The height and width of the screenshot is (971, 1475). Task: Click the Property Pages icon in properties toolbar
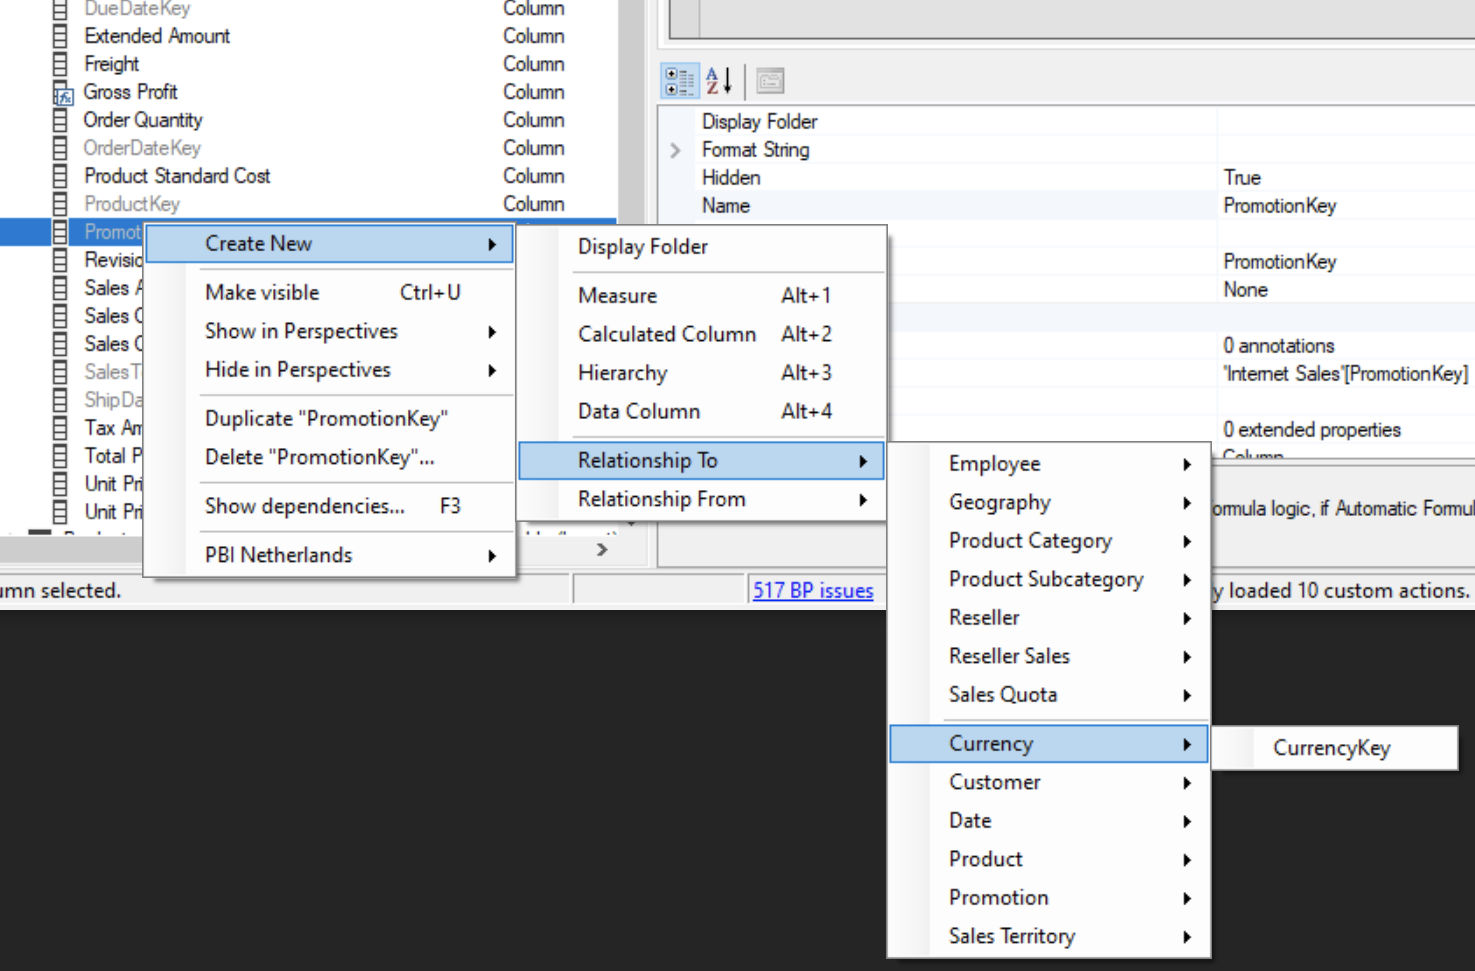769,81
